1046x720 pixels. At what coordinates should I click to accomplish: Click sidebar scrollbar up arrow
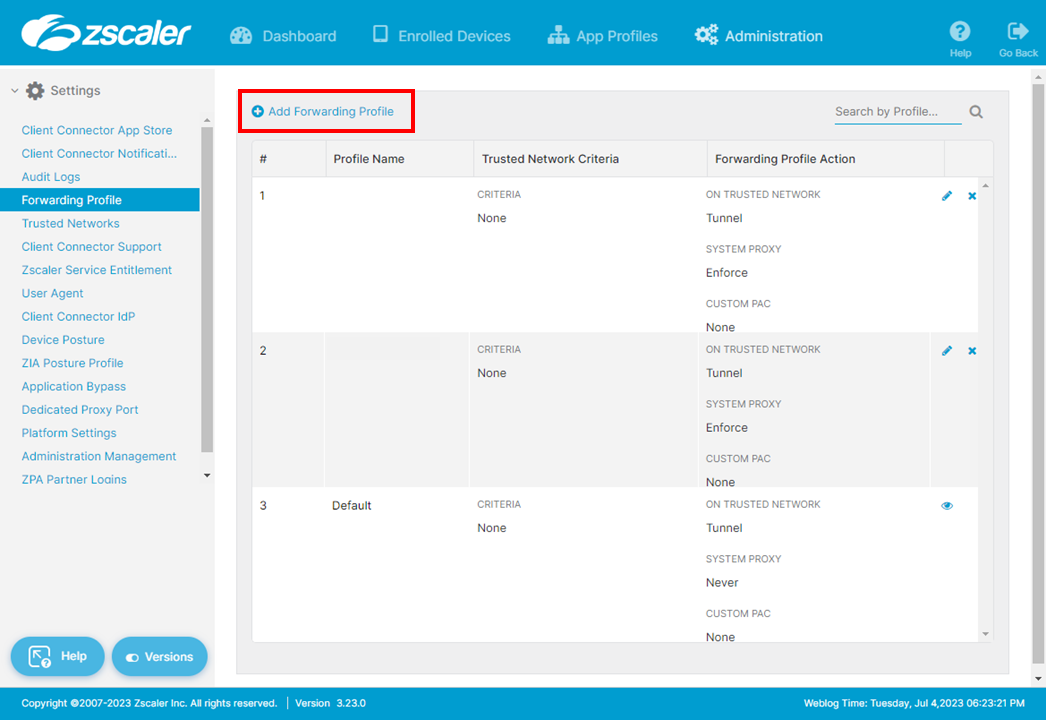pyautogui.click(x=207, y=121)
